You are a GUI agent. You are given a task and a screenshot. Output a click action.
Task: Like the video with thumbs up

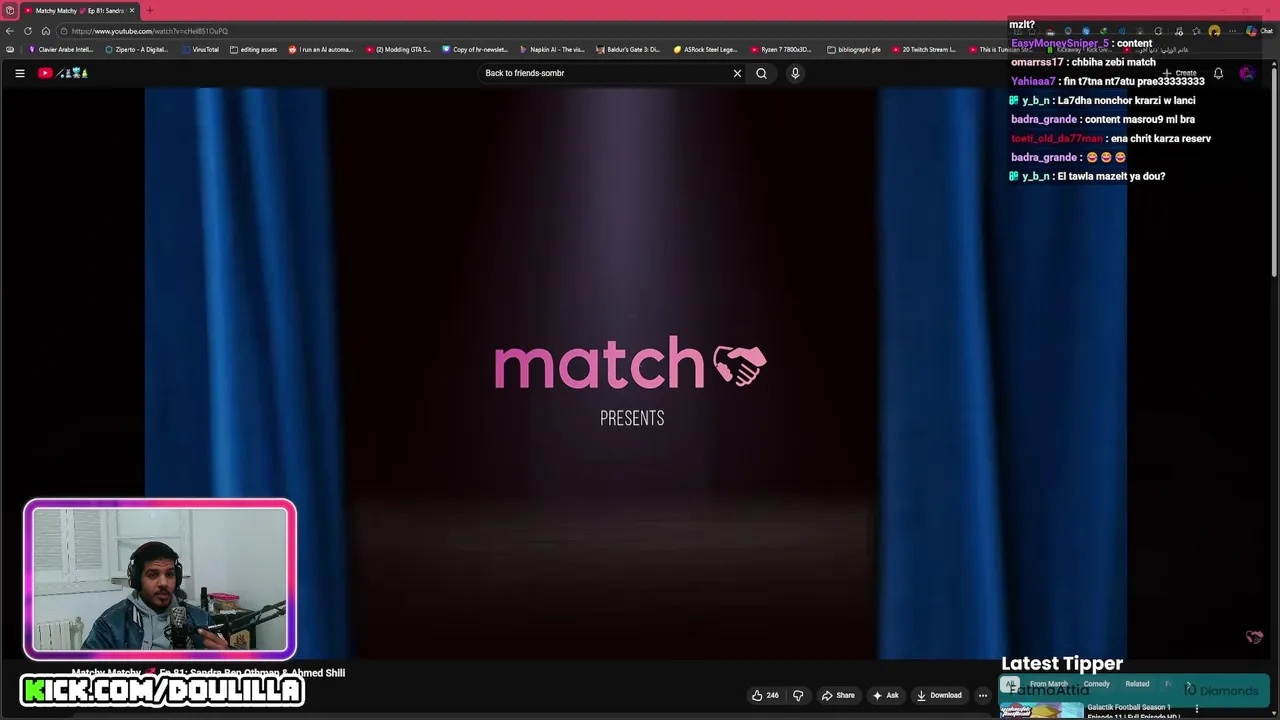766,696
